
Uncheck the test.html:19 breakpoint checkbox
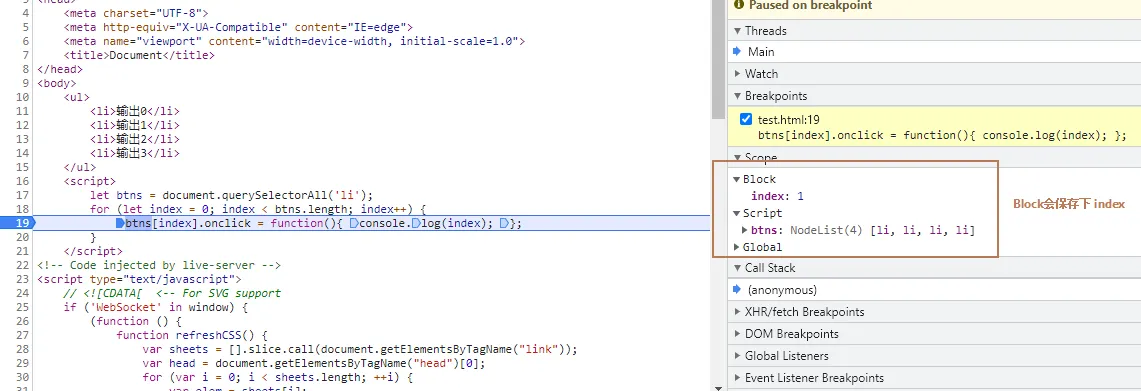click(x=746, y=120)
